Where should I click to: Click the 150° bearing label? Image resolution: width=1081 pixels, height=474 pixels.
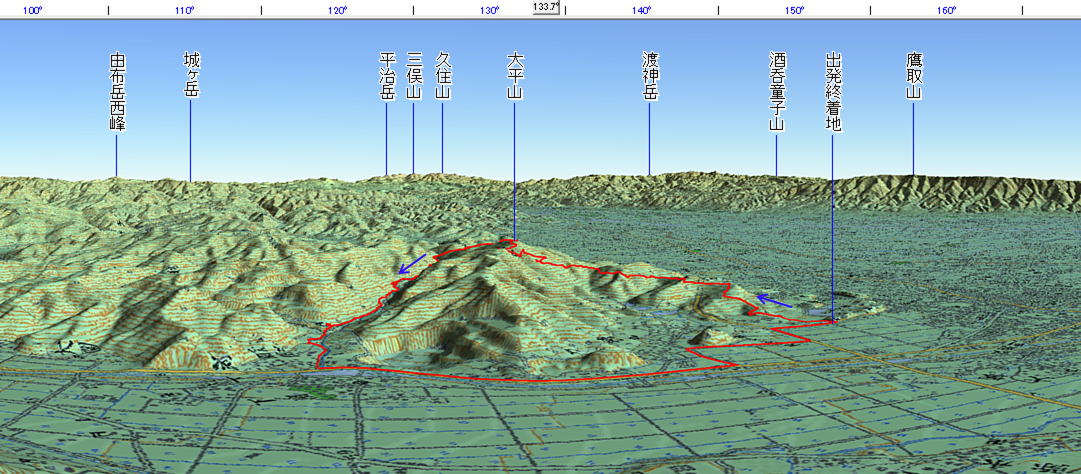[x=794, y=11]
